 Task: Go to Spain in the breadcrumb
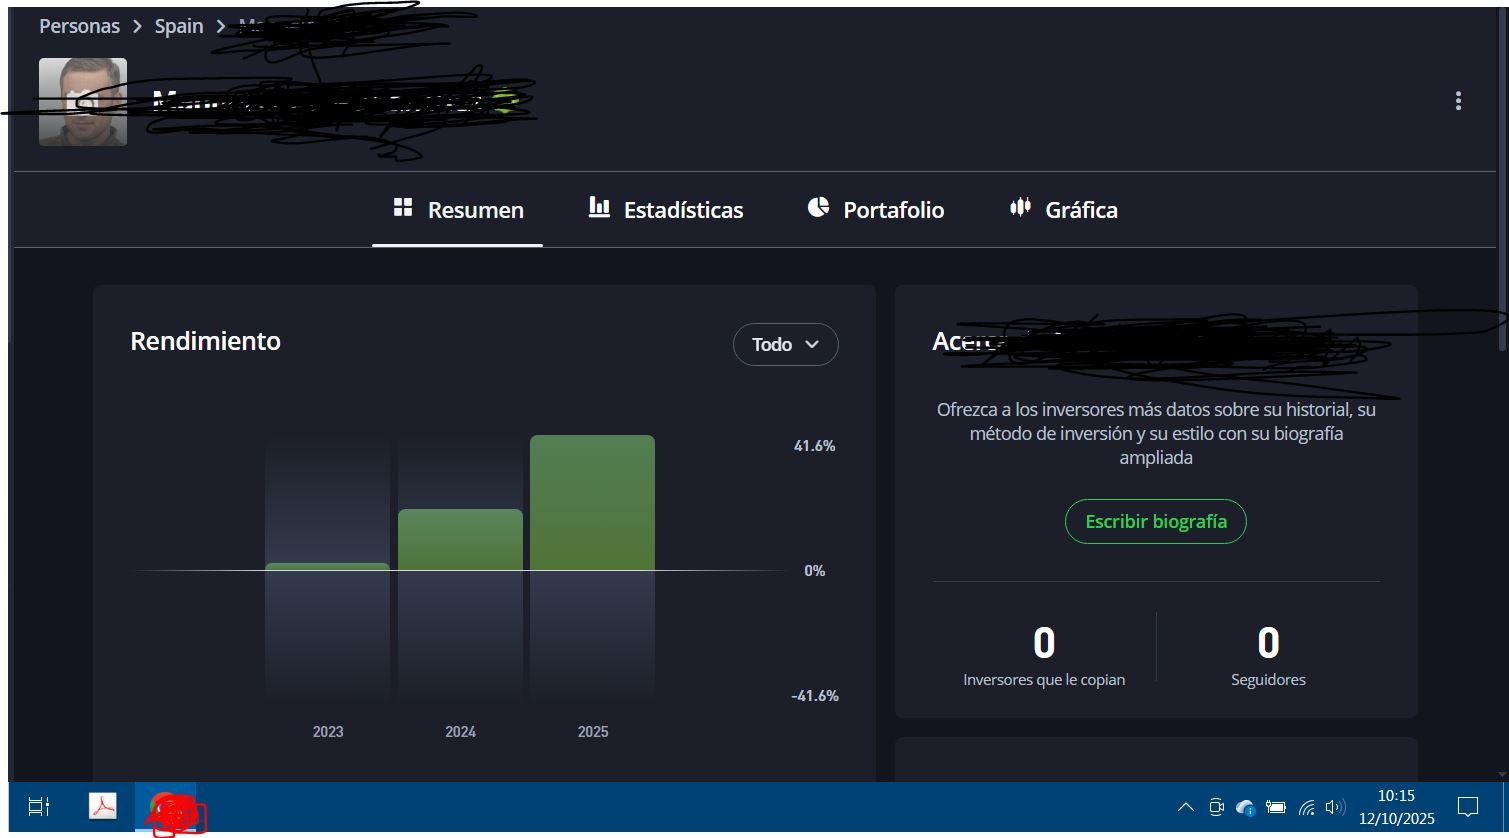[x=179, y=26]
